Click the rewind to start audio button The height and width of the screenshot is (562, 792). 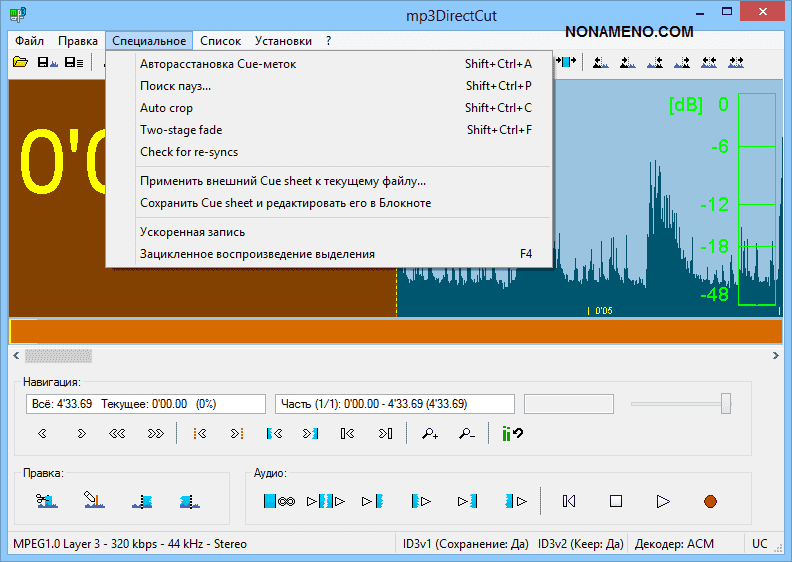pyautogui.click(x=569, y=500)
